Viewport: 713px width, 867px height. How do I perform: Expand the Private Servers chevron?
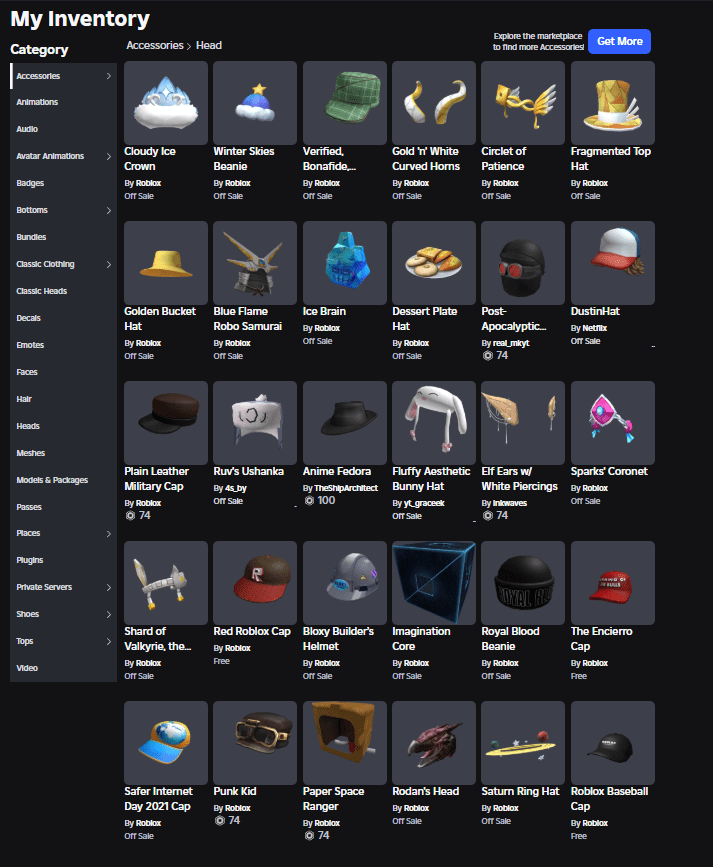coord(109,587)
